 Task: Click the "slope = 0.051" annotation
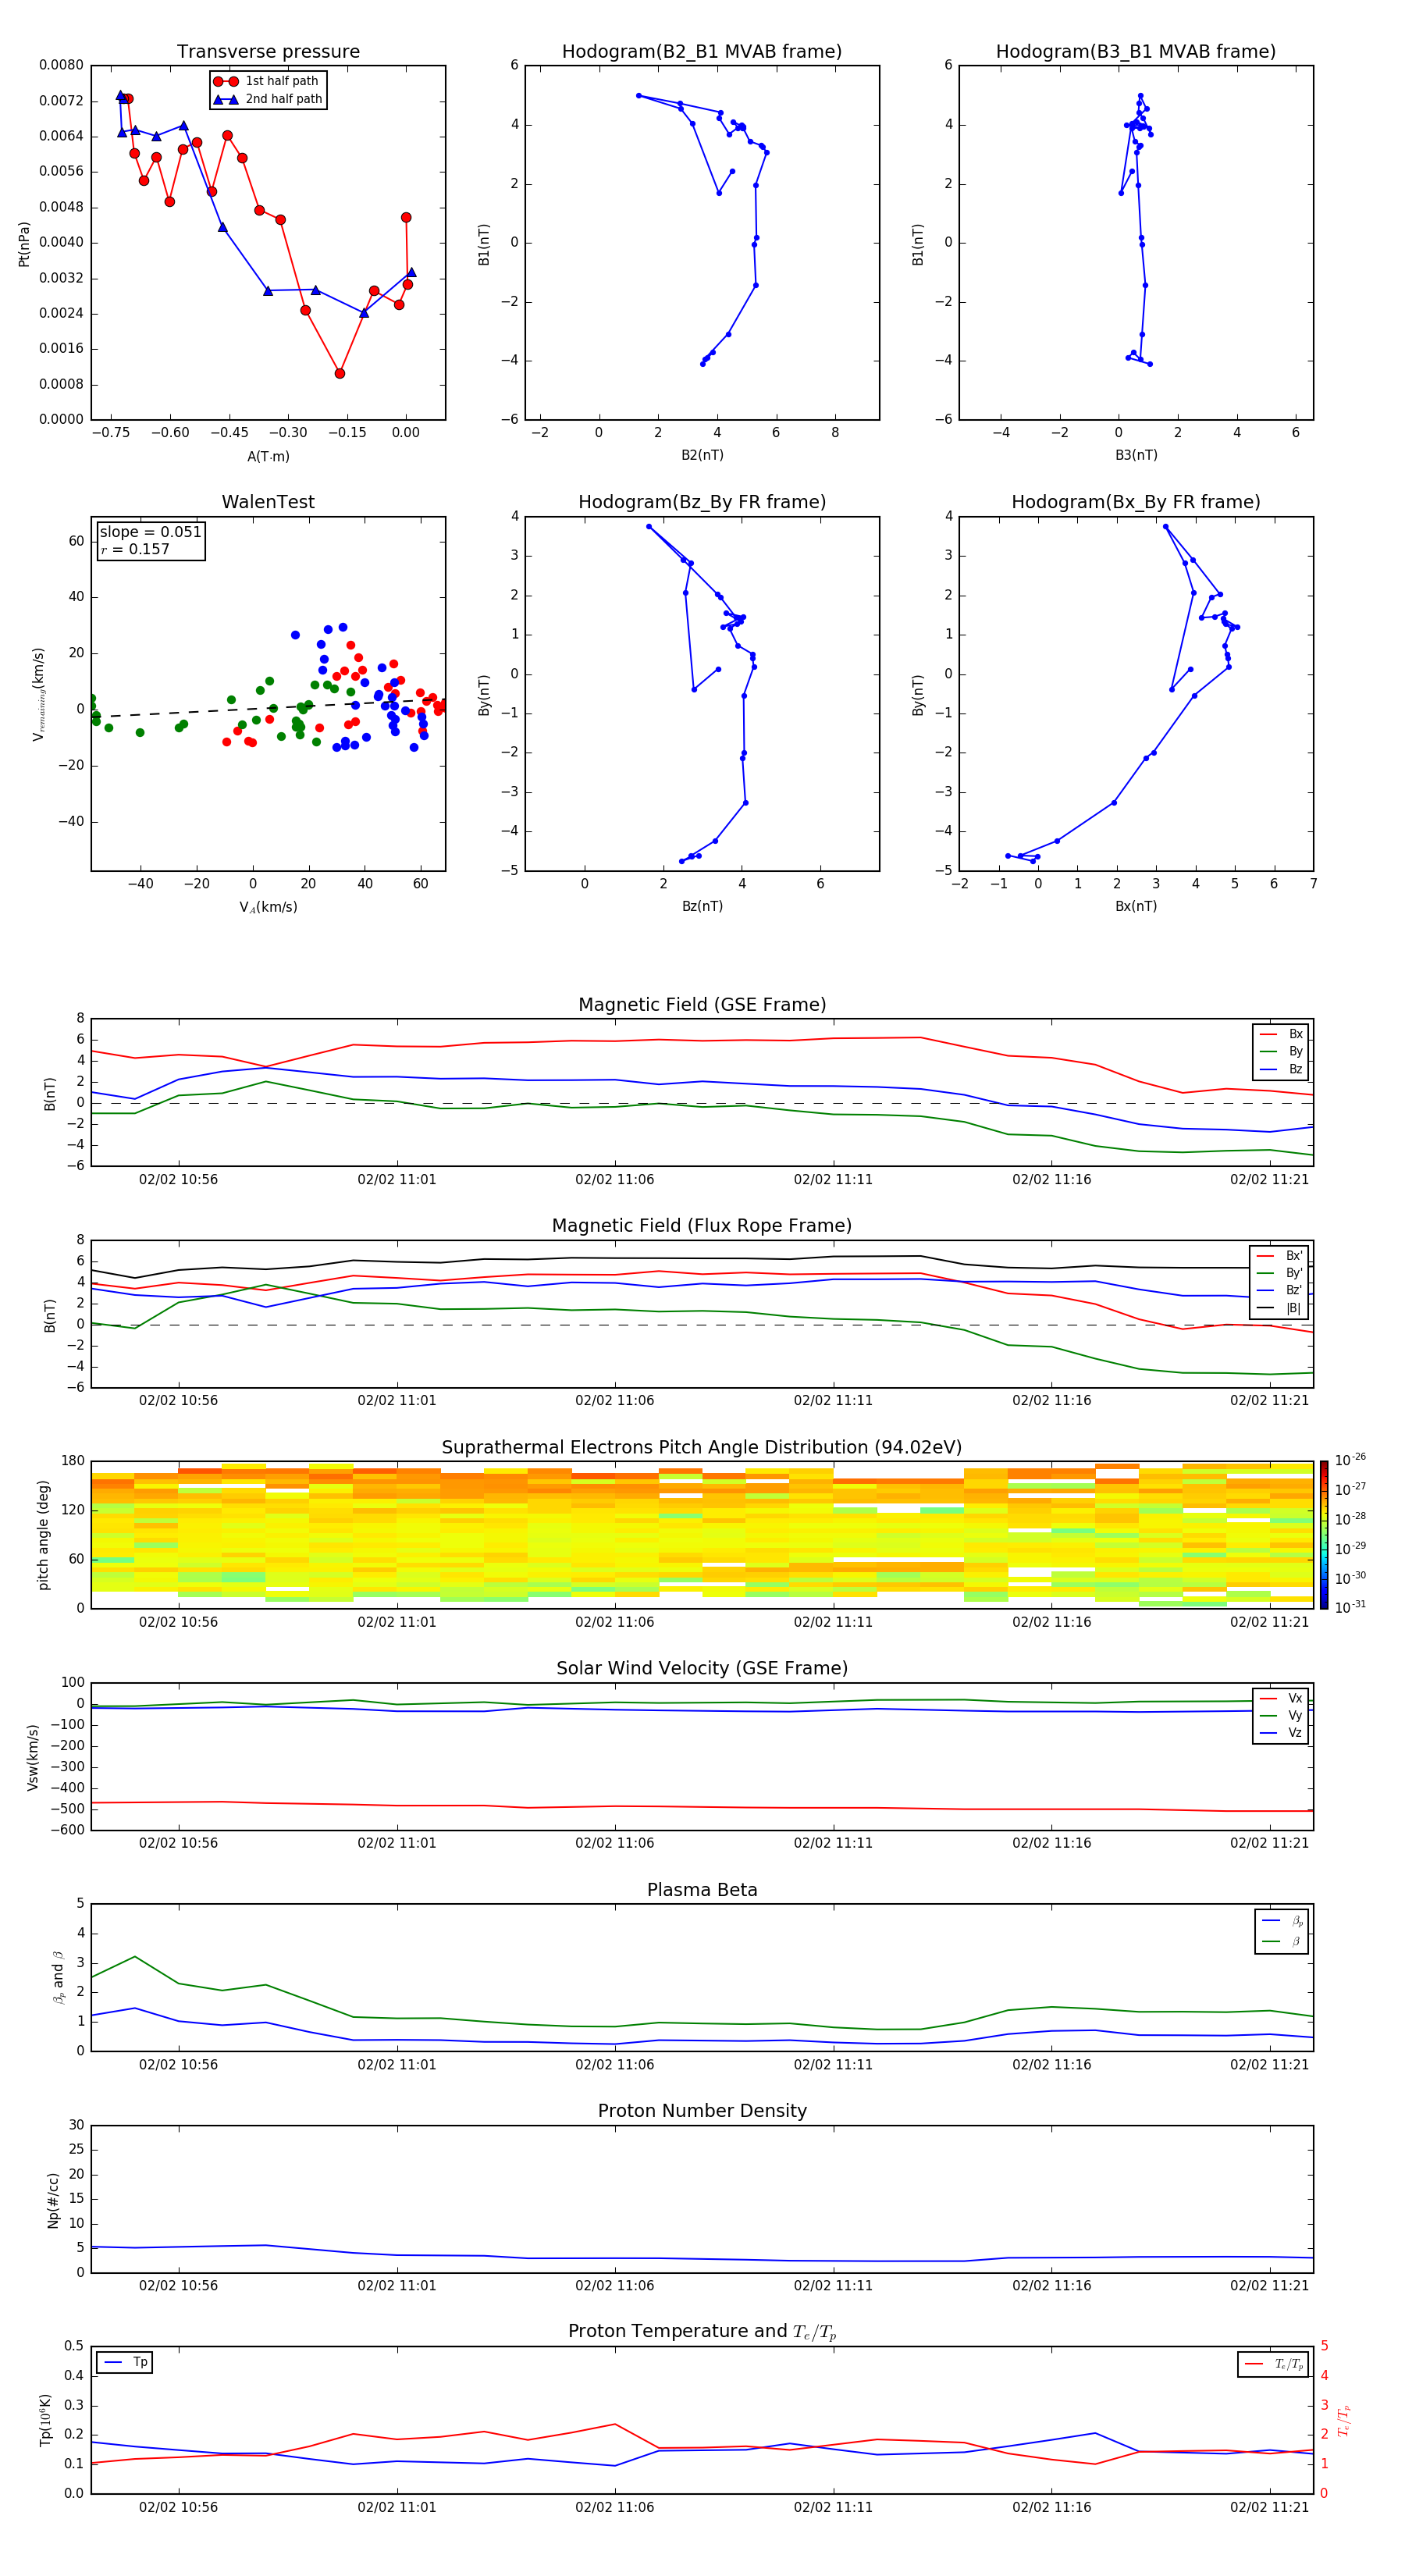pyautogui.click(x=150, y=532)
